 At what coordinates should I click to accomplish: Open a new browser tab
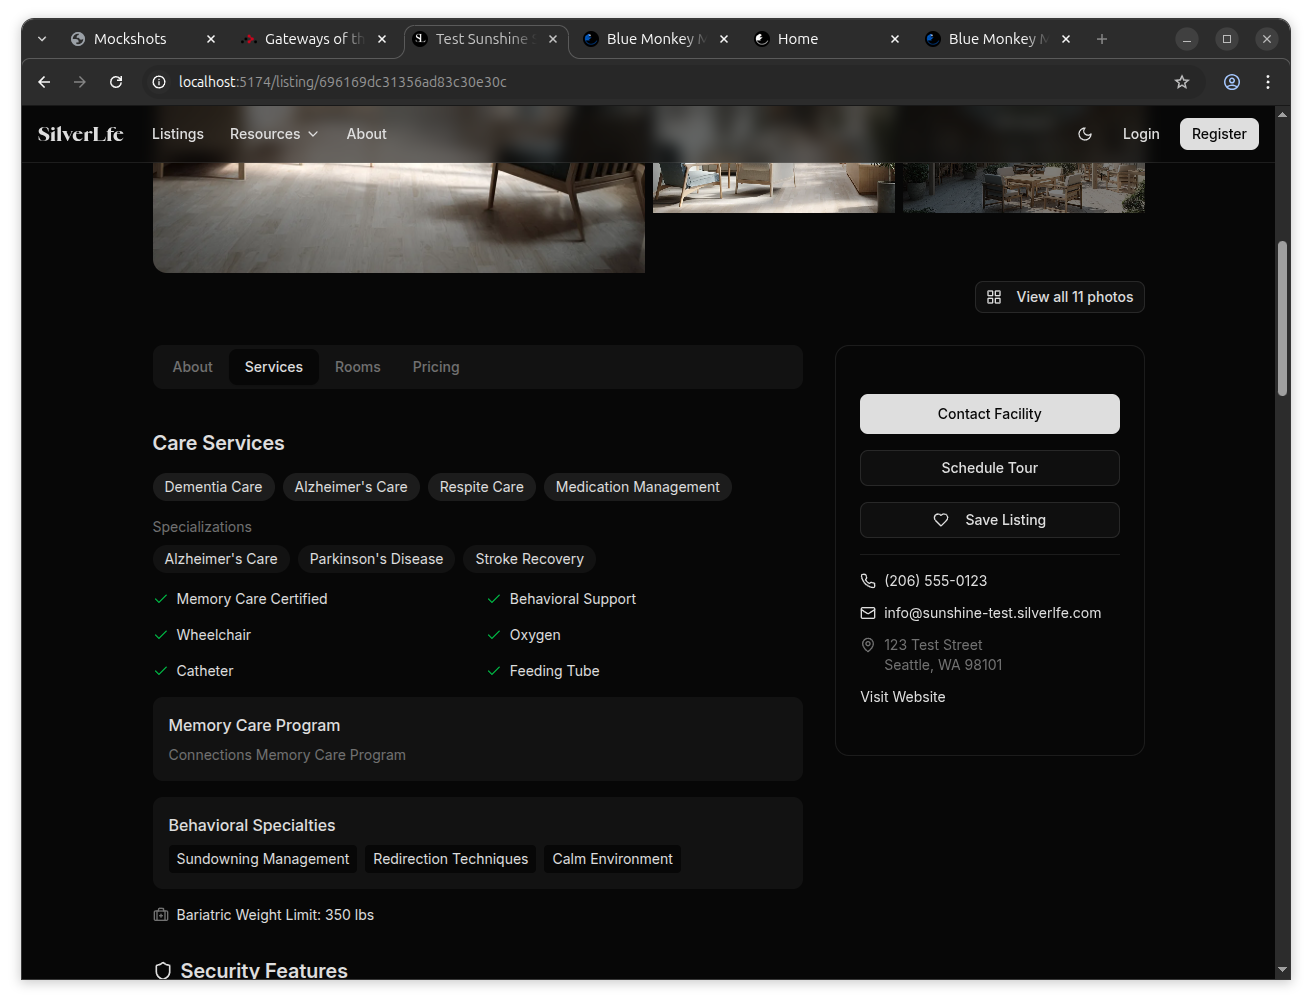(1102, 39)
